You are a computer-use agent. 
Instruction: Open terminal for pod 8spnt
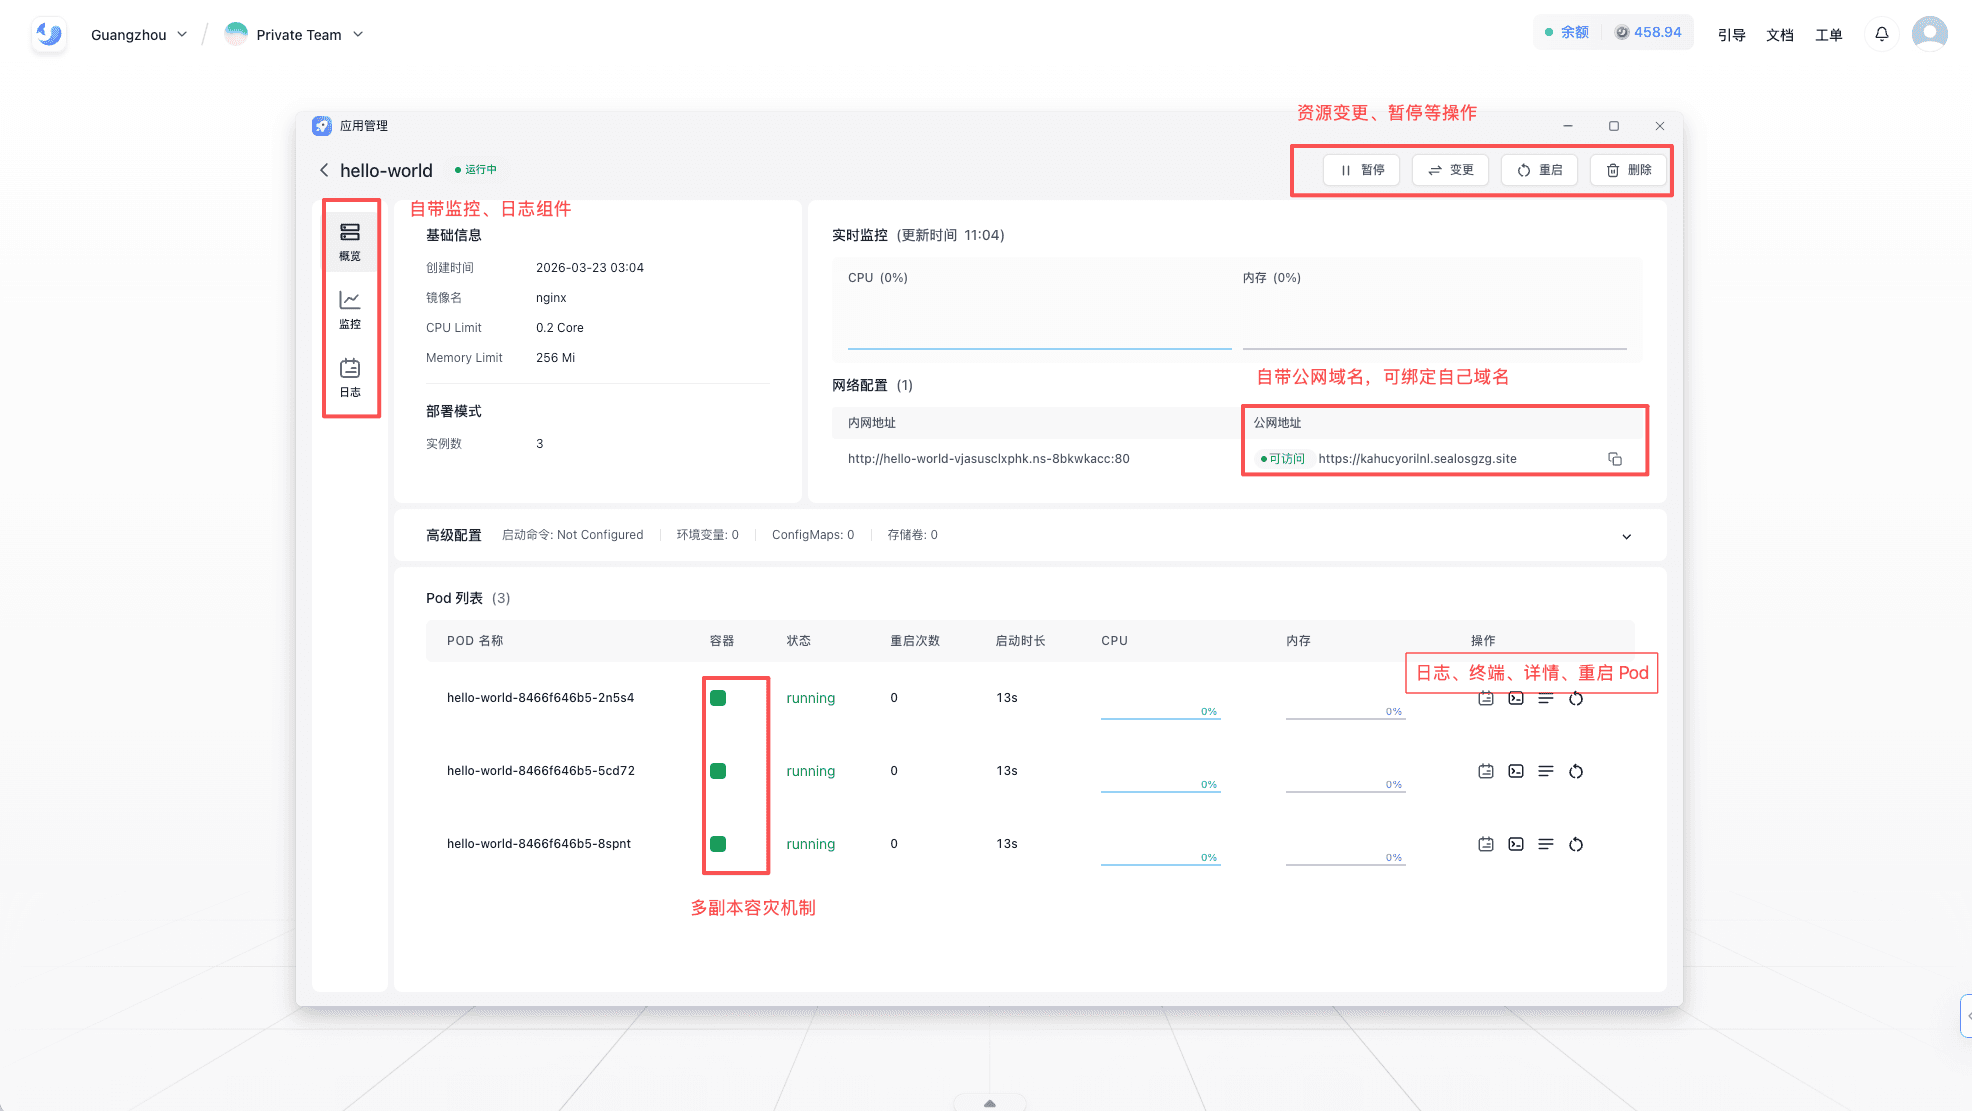click(1516, 844)
